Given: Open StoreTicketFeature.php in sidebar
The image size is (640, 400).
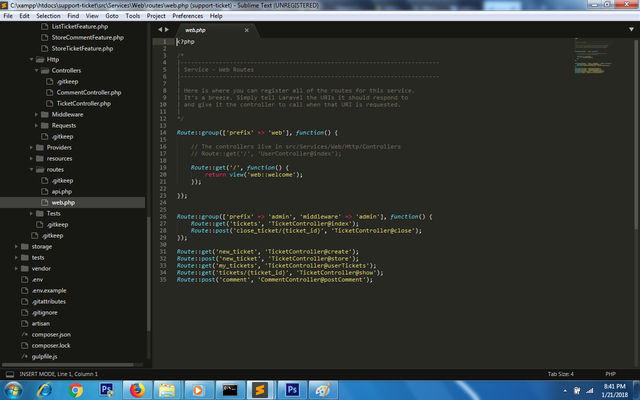Looking at the screenshot, I should pyautogui.click(x=82, y=49).
